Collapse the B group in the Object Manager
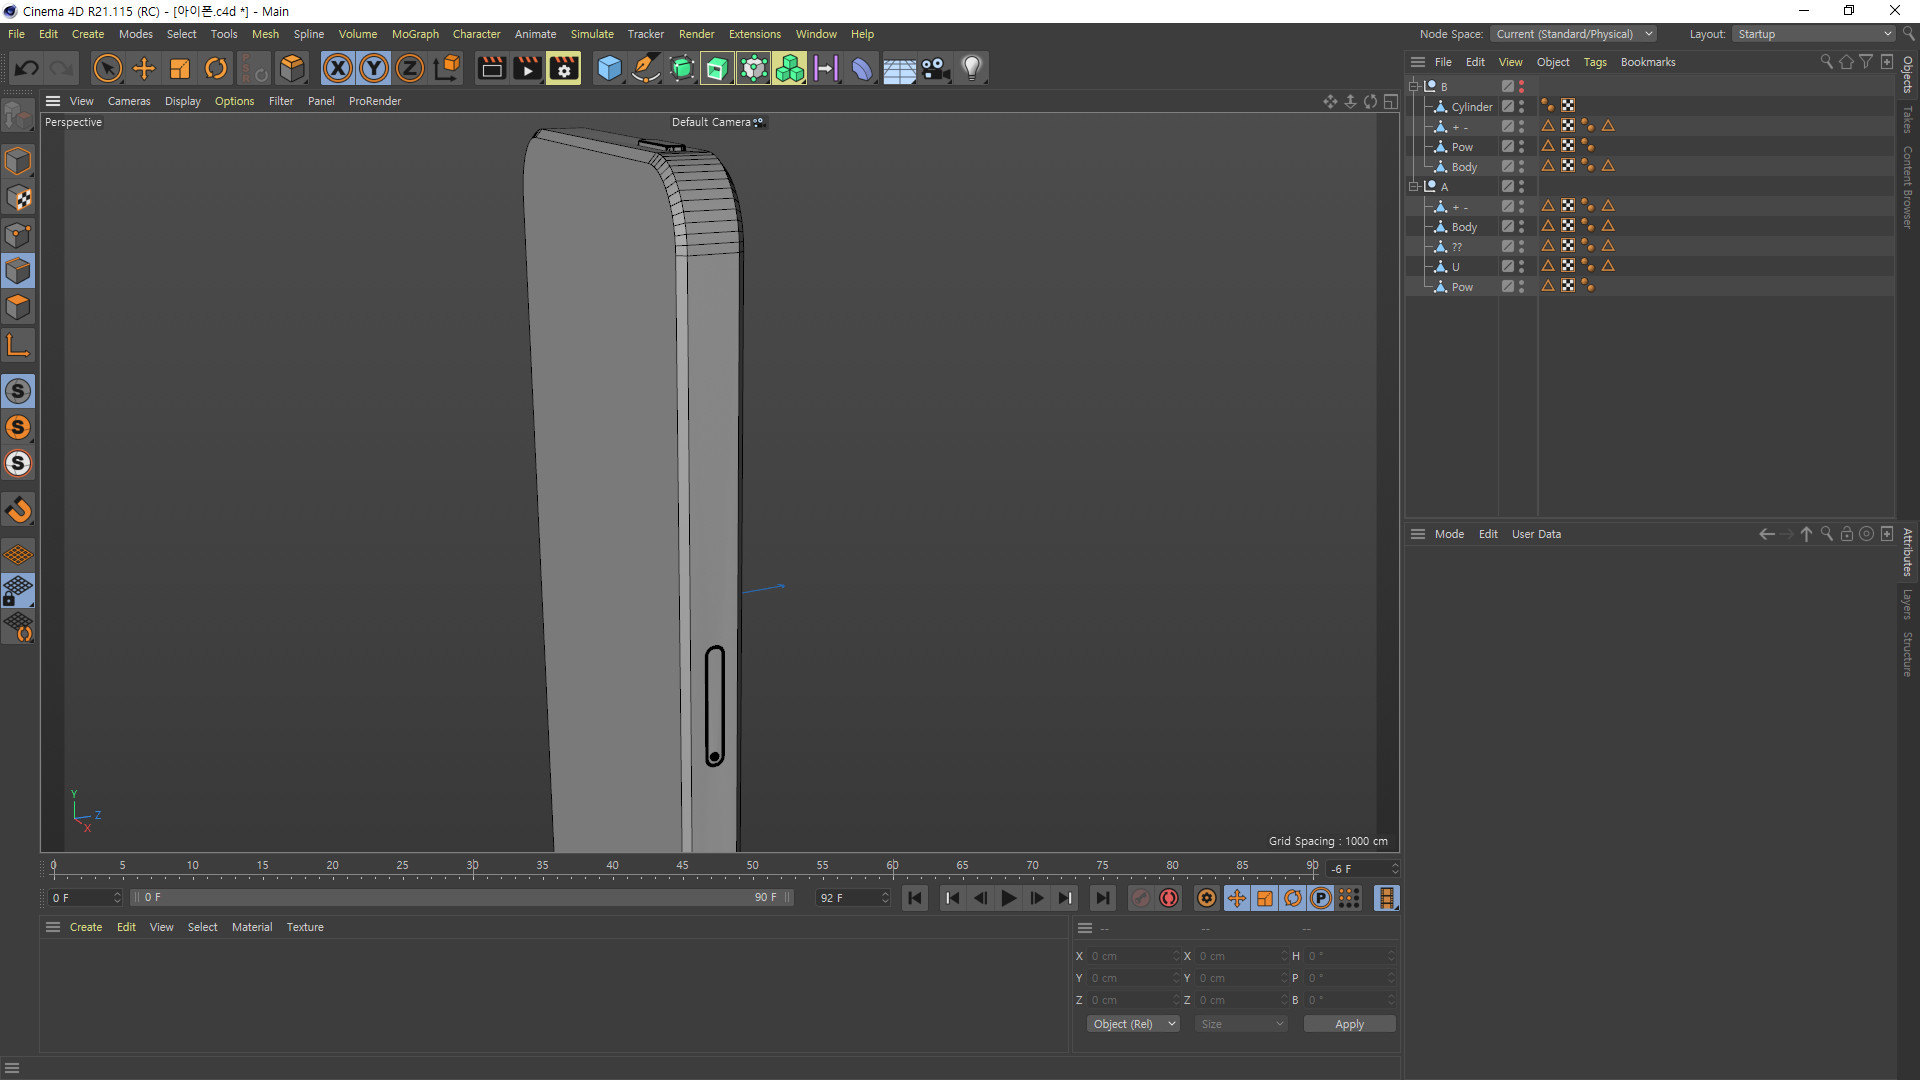Image resolution: width=1920 pixels, height=1080 pixels. point(1414,86)
